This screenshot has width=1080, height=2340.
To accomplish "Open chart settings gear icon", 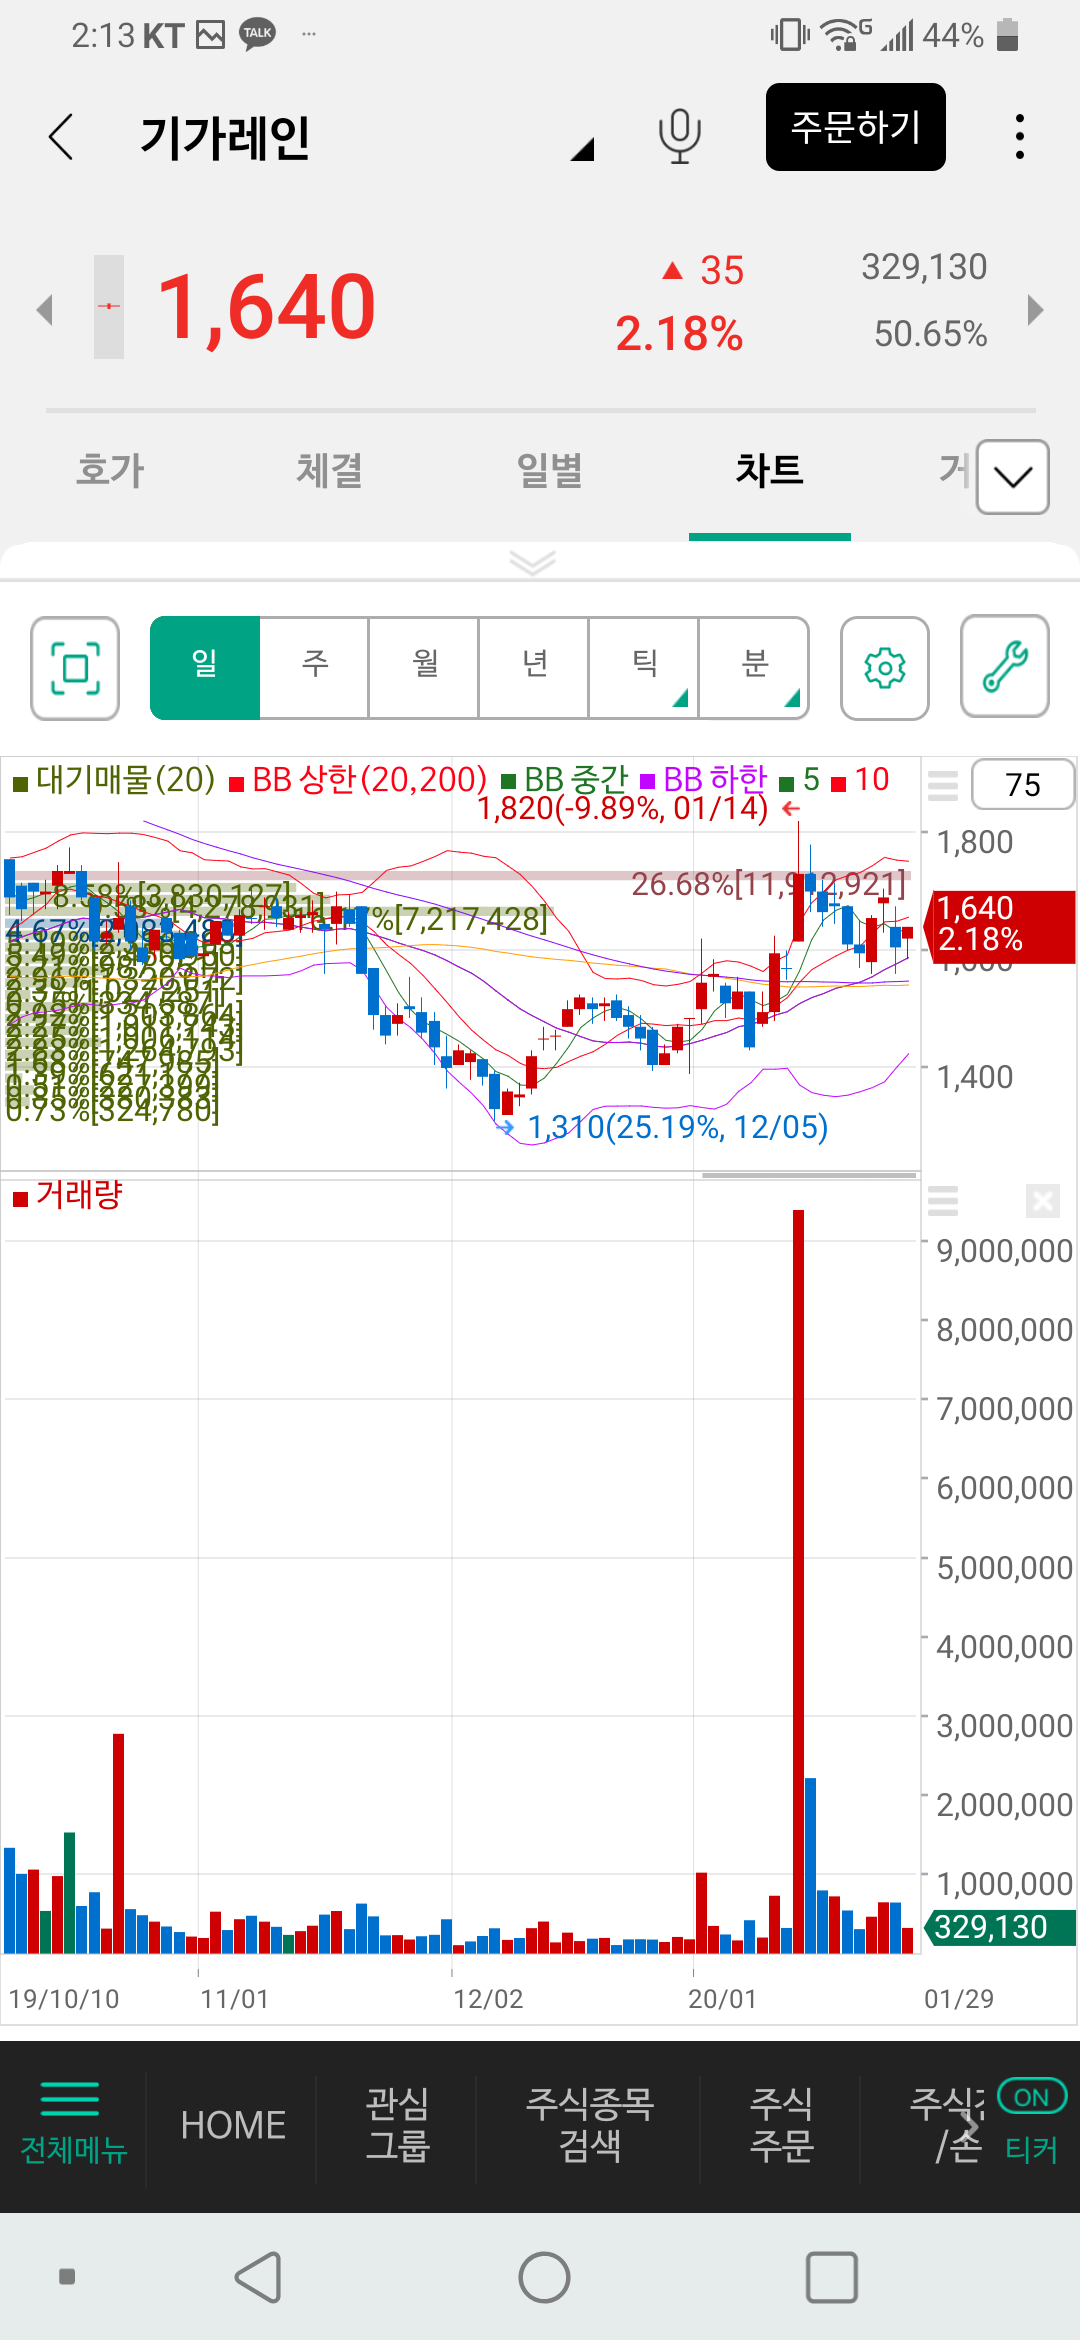I will click(x=885, y=668).
